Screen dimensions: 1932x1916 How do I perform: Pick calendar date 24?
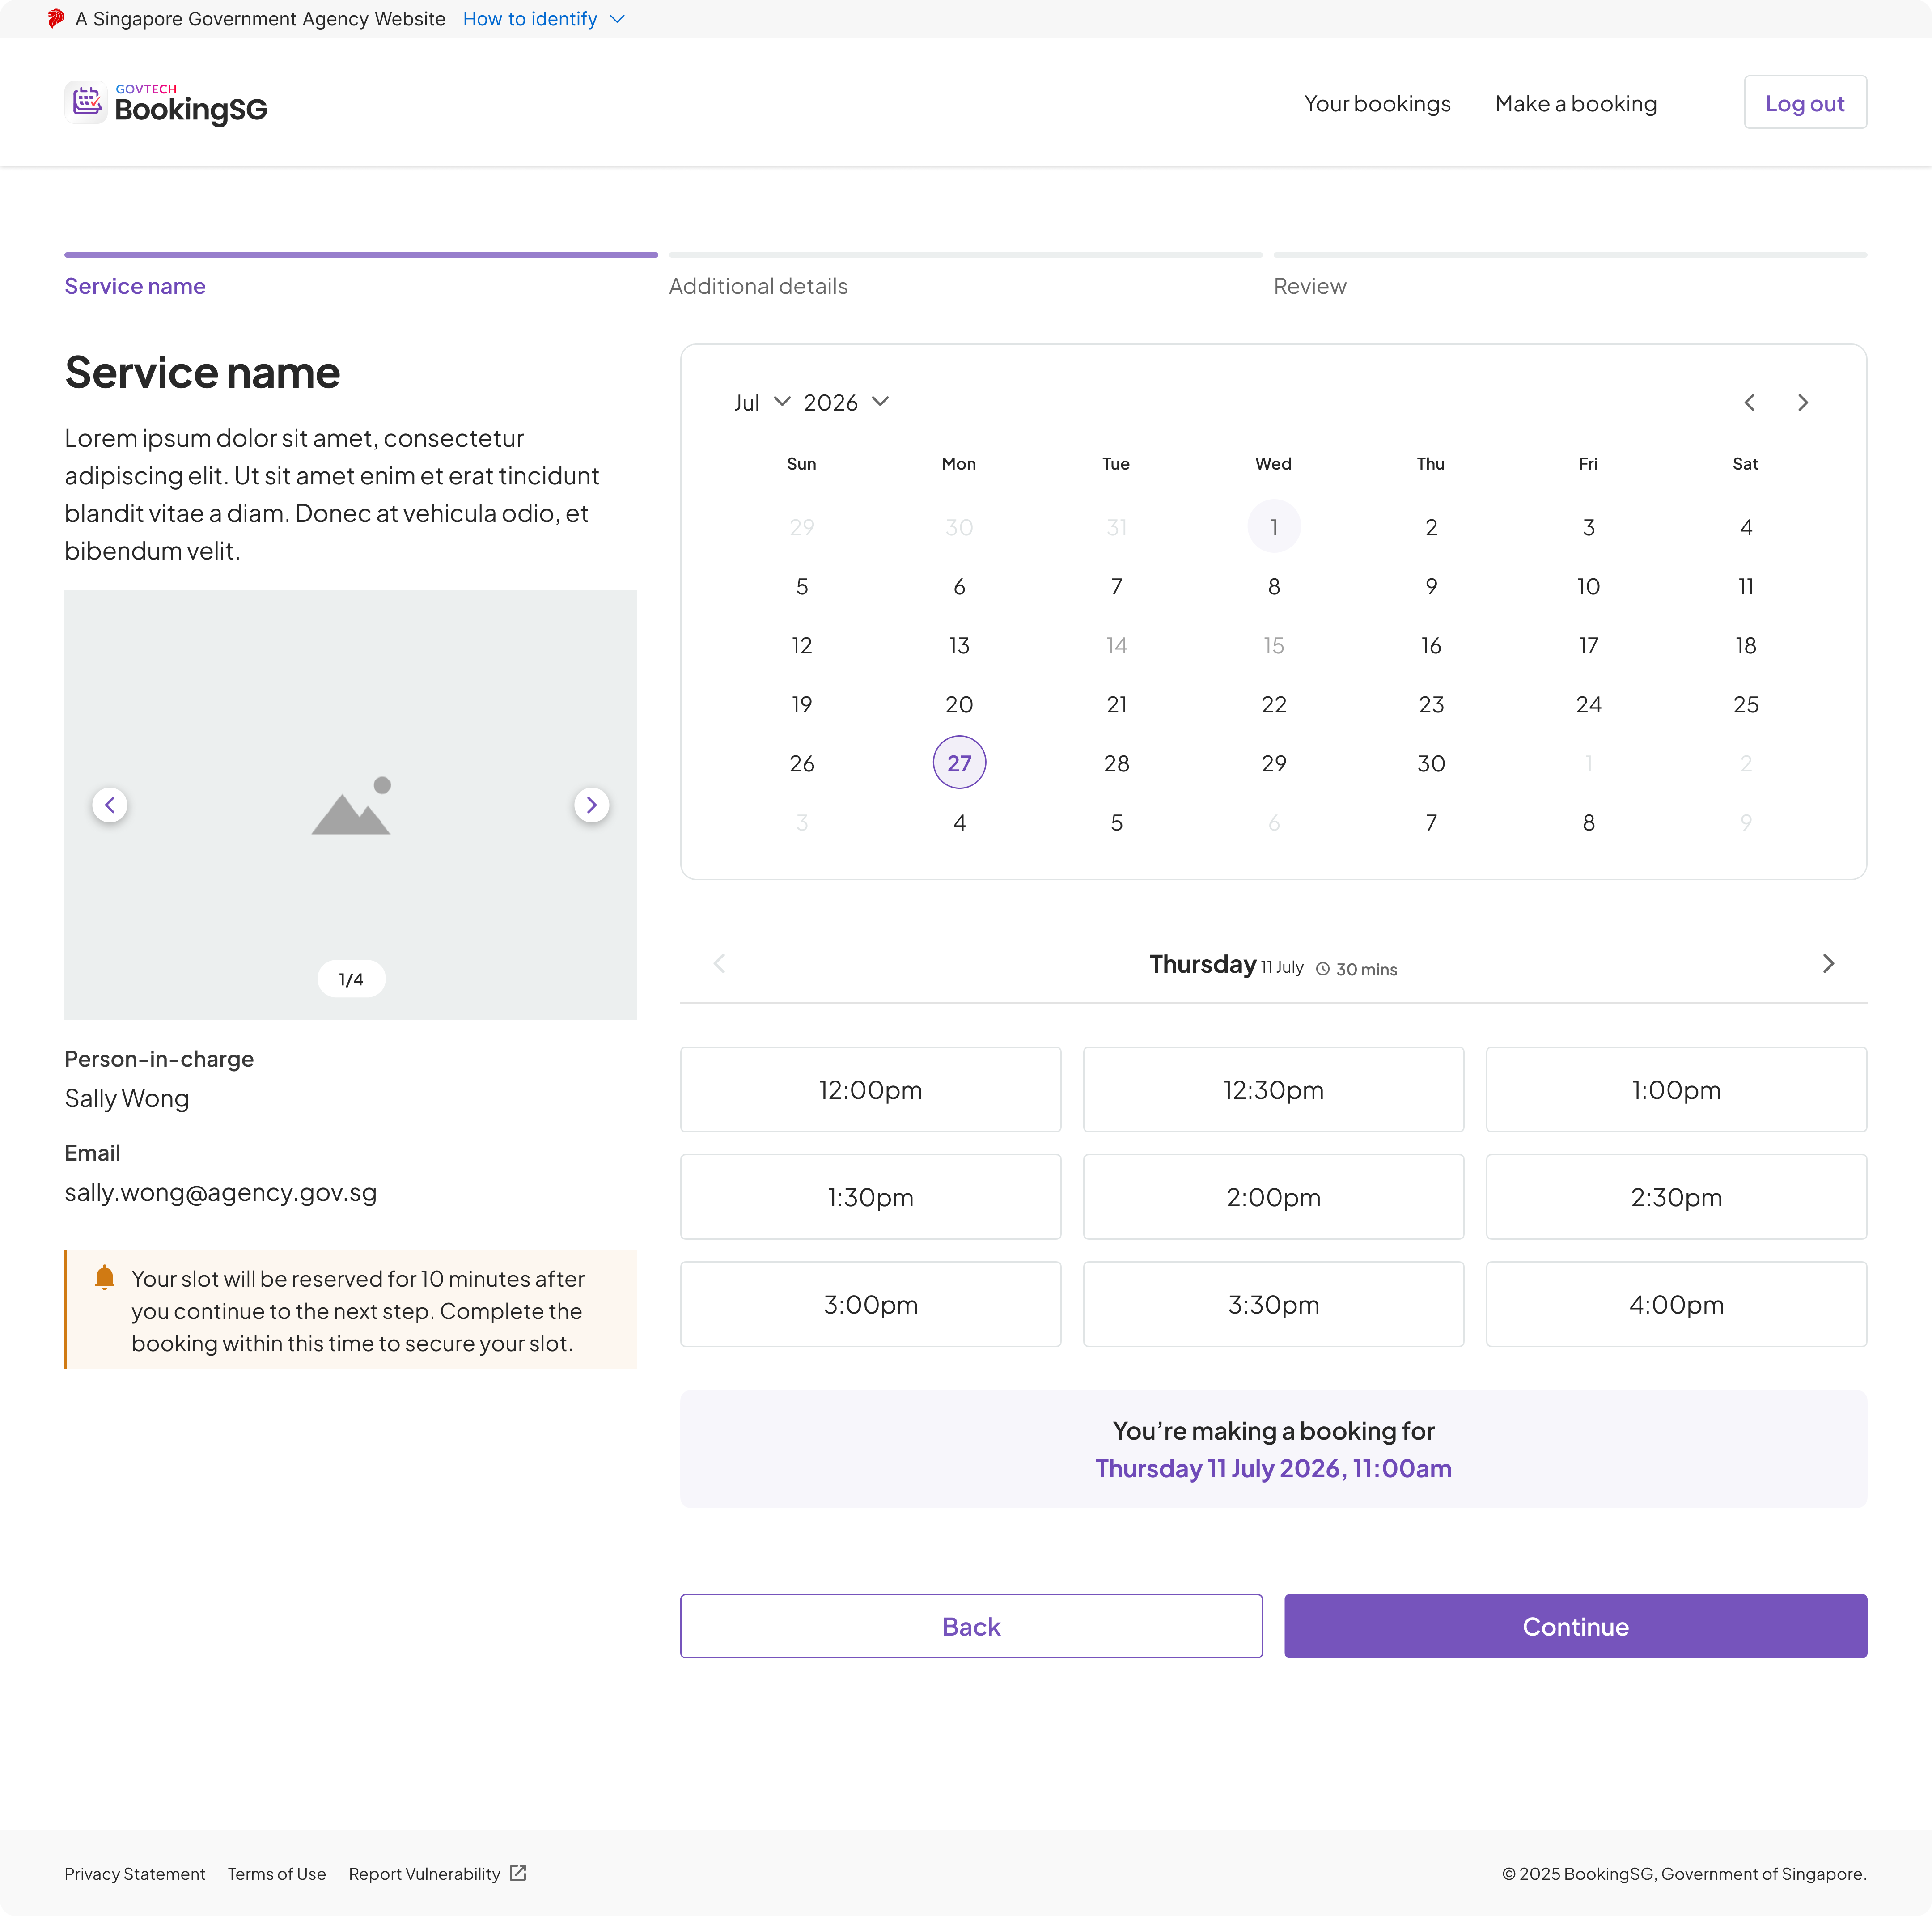pyautogui.click(x=1588, y=704)
